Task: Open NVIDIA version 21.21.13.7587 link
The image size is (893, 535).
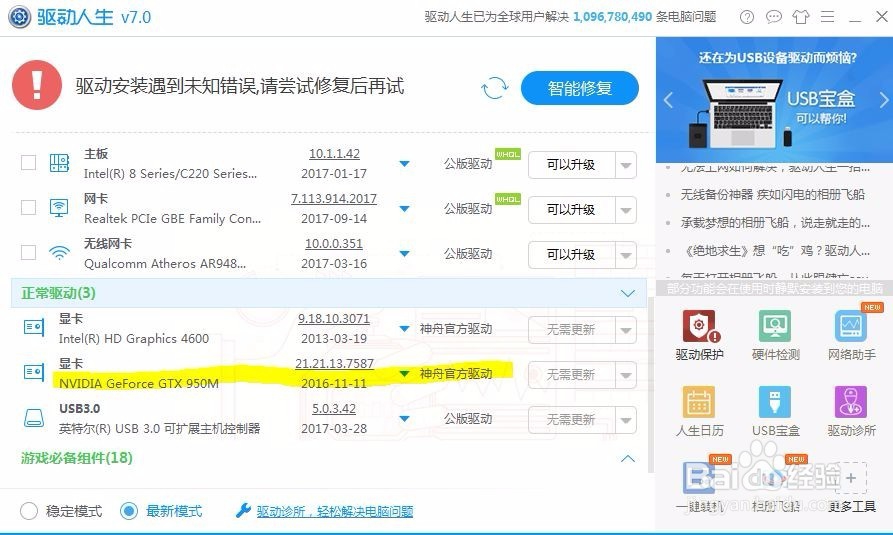Action: click(x=334, y=364)
